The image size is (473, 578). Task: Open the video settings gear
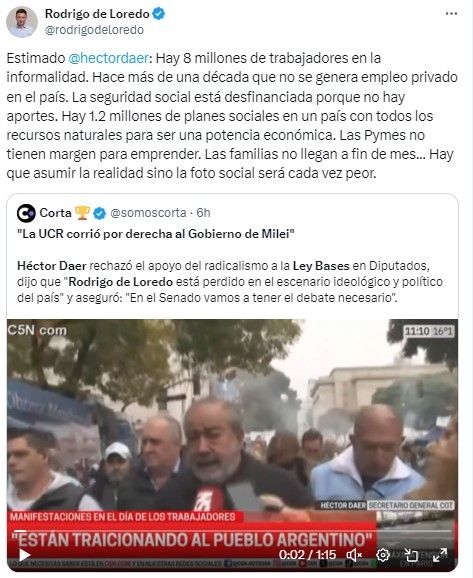[x=383, y=555]
